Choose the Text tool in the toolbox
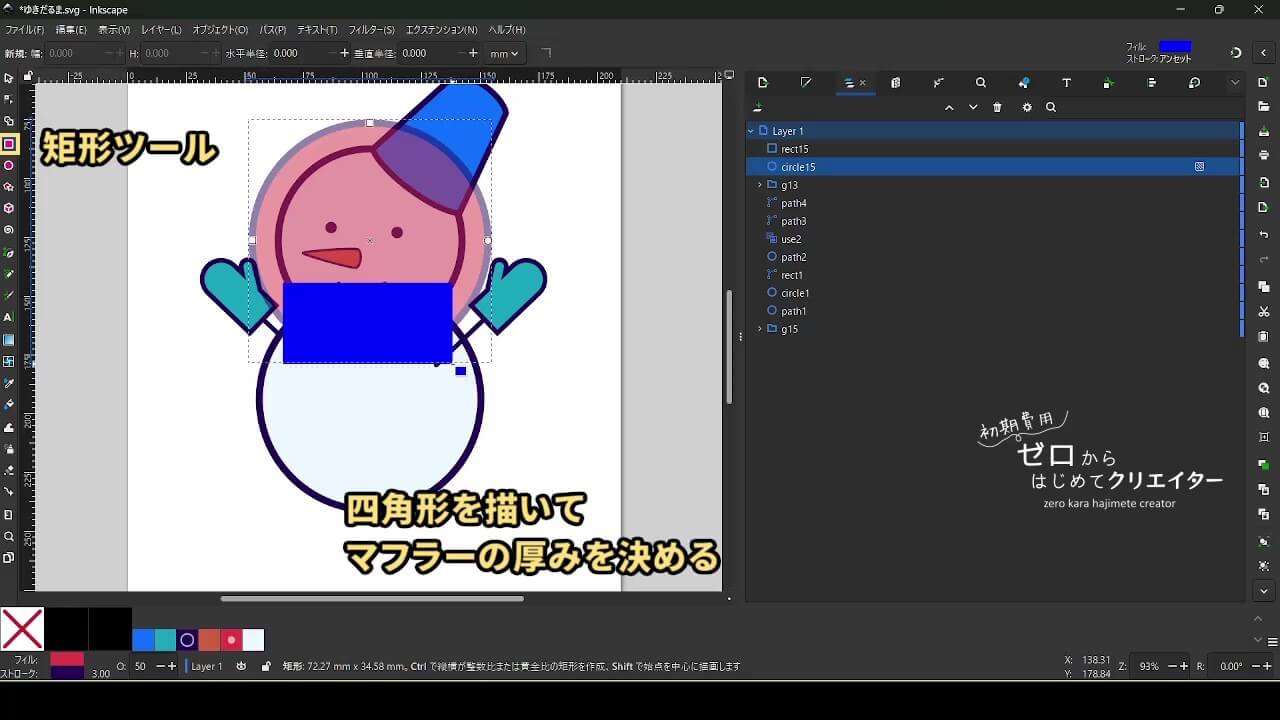Screen dimensions: 1280x720 (x=9, y=317)
